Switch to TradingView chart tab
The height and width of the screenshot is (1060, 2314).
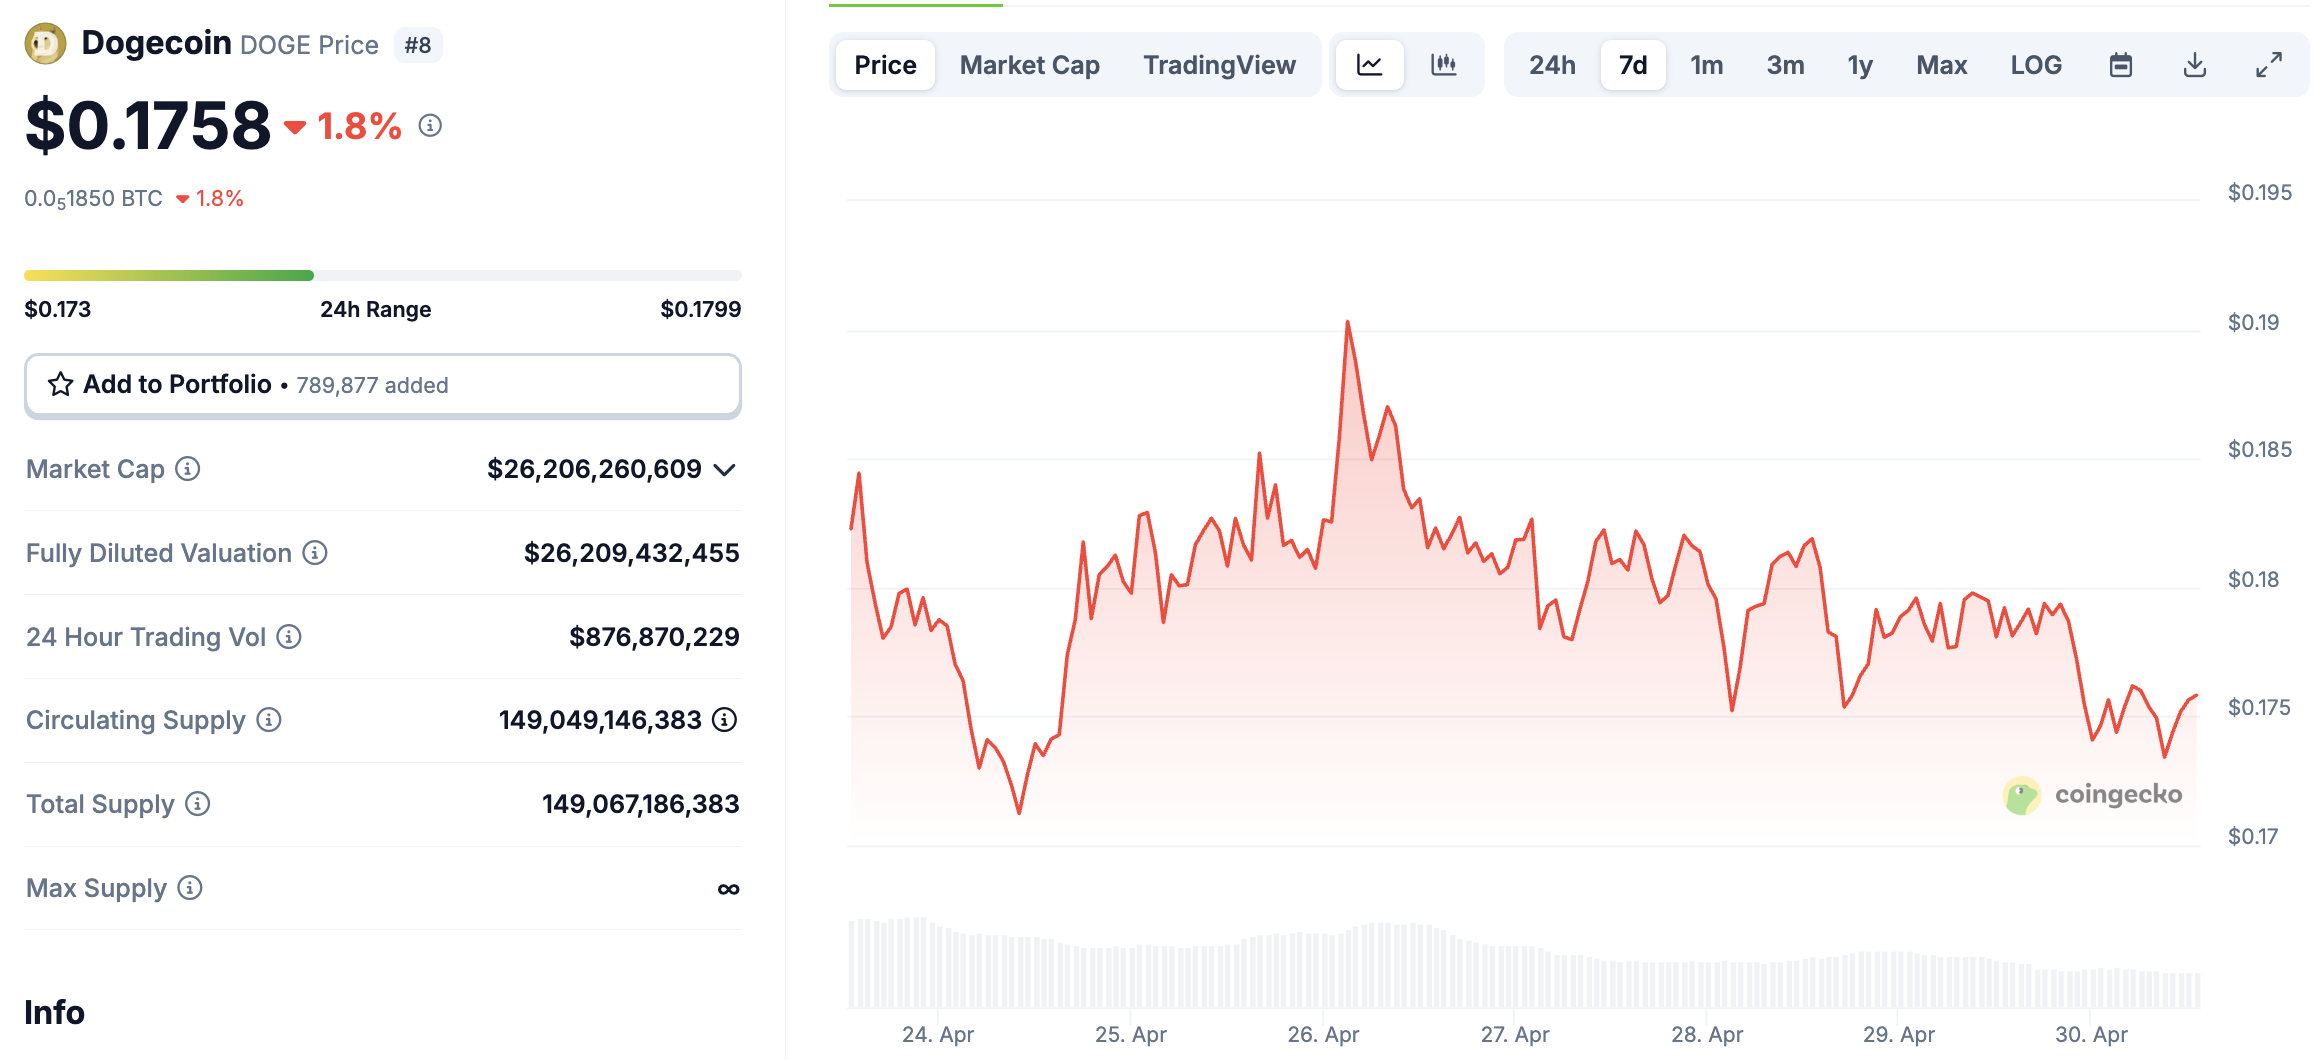point(1220,65)
